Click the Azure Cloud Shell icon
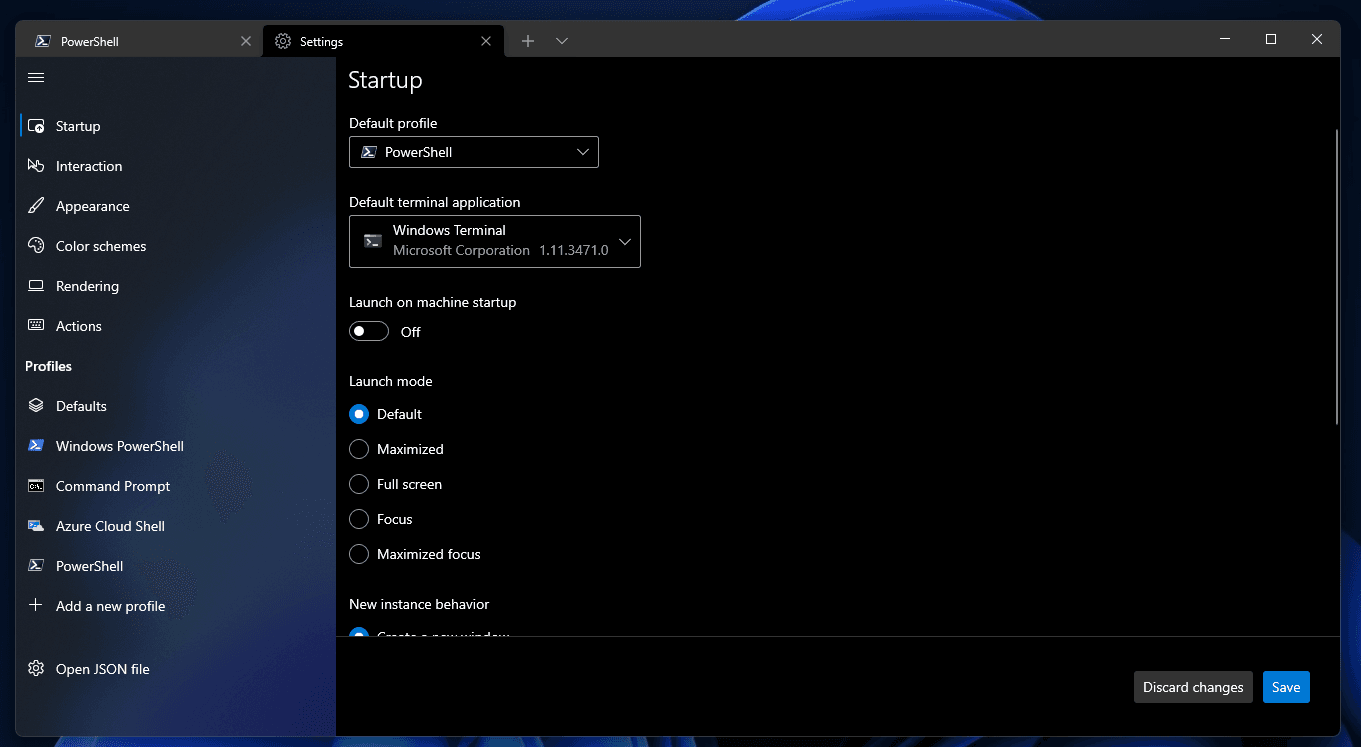Screen dimensions: 1361x747 [36, 526]
